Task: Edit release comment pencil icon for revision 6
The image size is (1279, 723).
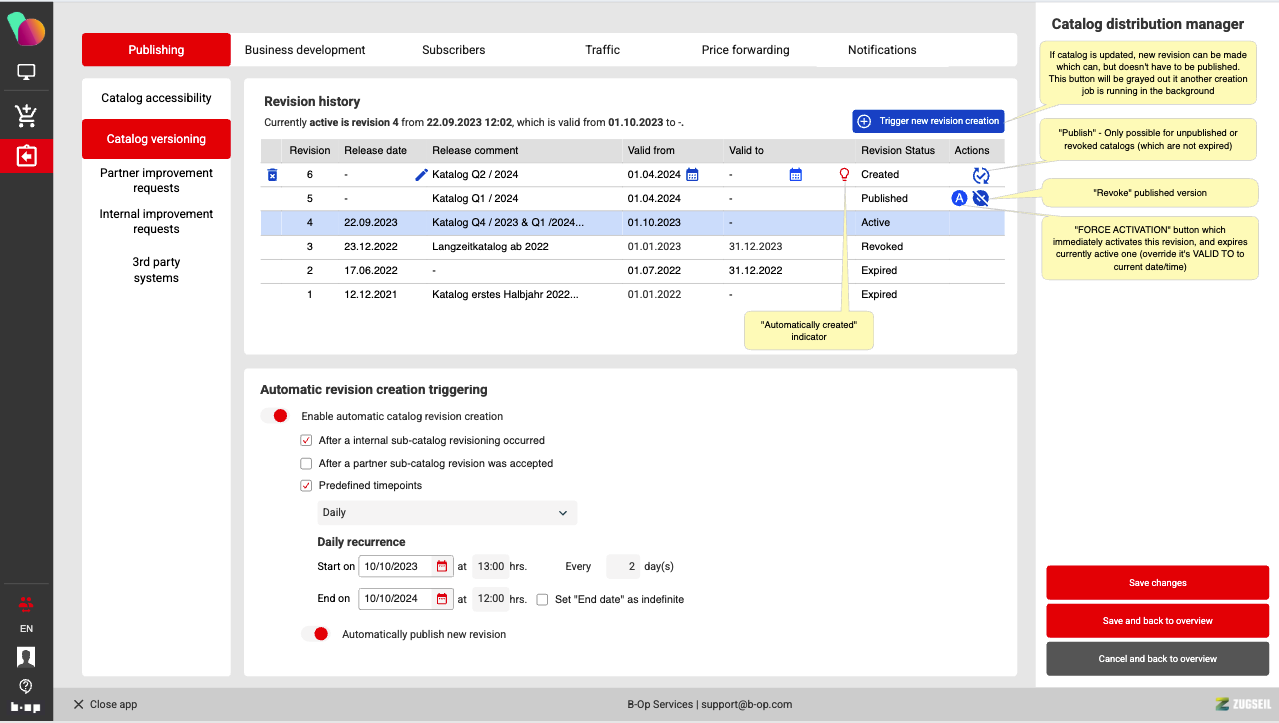Action: (x=421, y=175)
